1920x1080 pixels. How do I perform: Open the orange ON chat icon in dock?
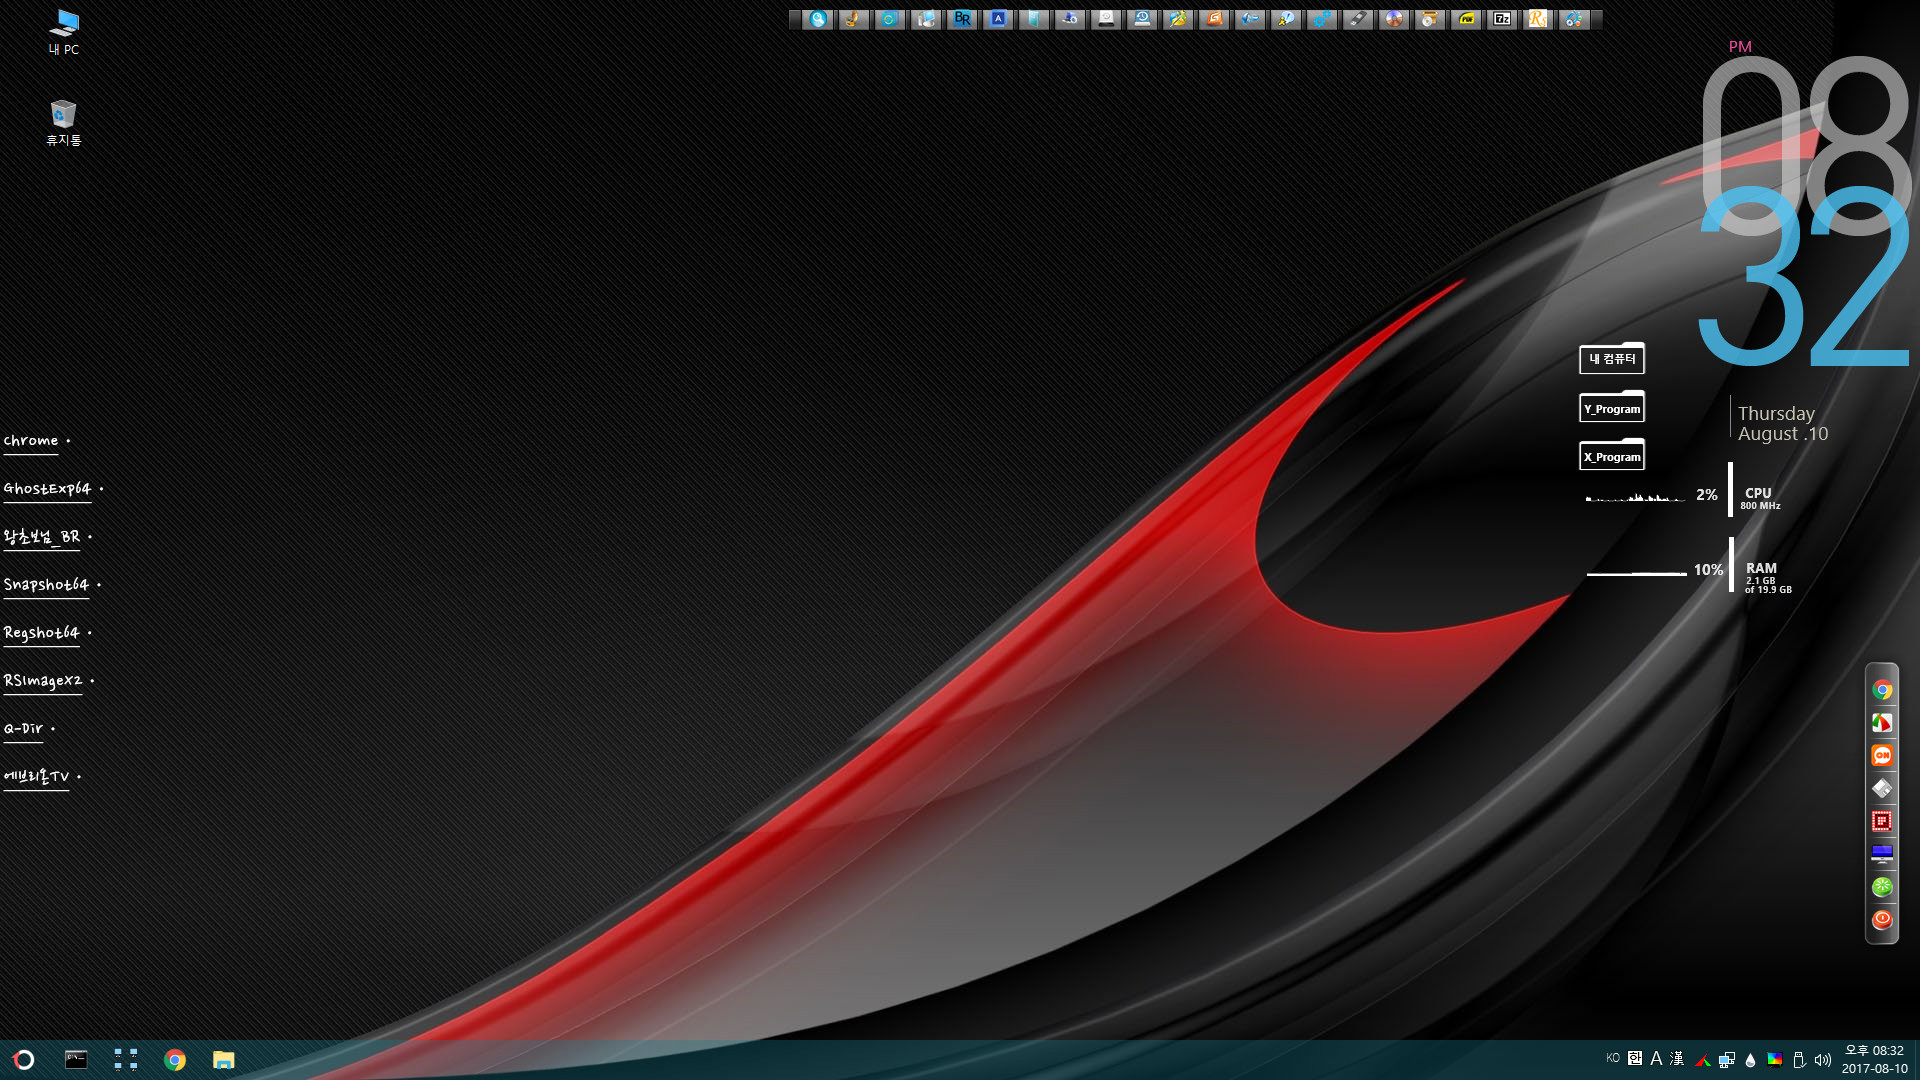click(1882, 755)
